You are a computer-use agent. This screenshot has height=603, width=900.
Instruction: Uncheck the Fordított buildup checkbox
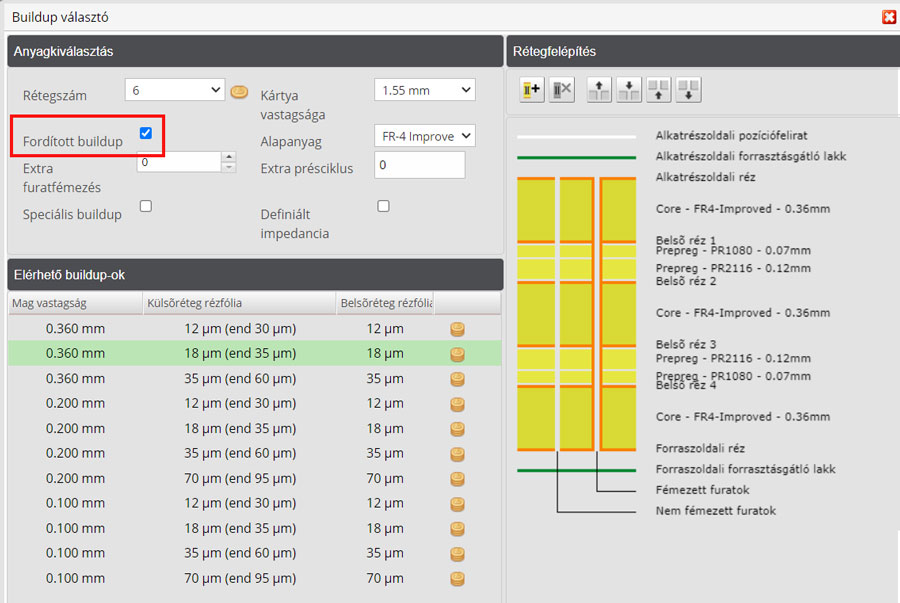click(146, 133)
